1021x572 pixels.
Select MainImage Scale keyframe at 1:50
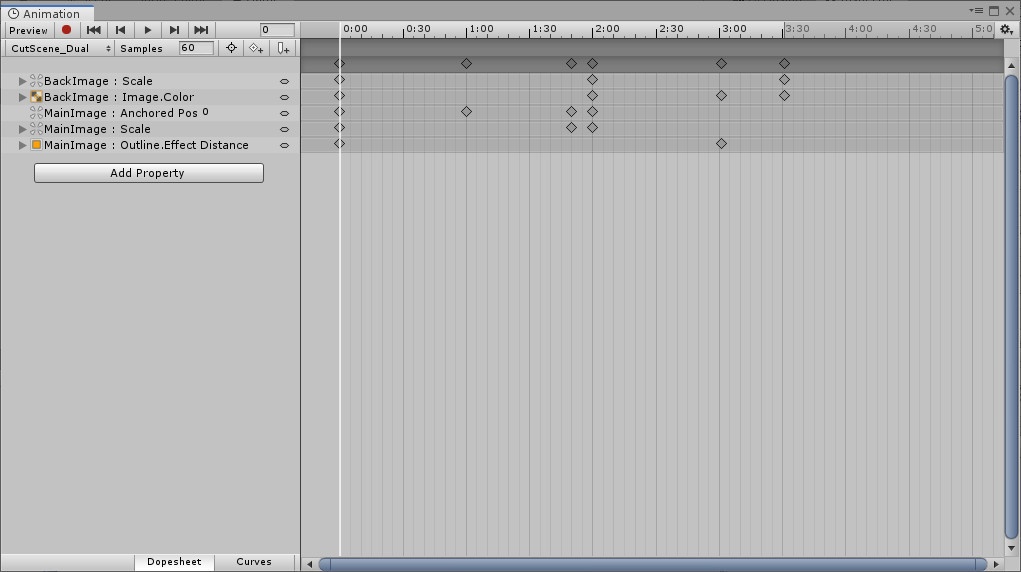click(x=571, y=128)
